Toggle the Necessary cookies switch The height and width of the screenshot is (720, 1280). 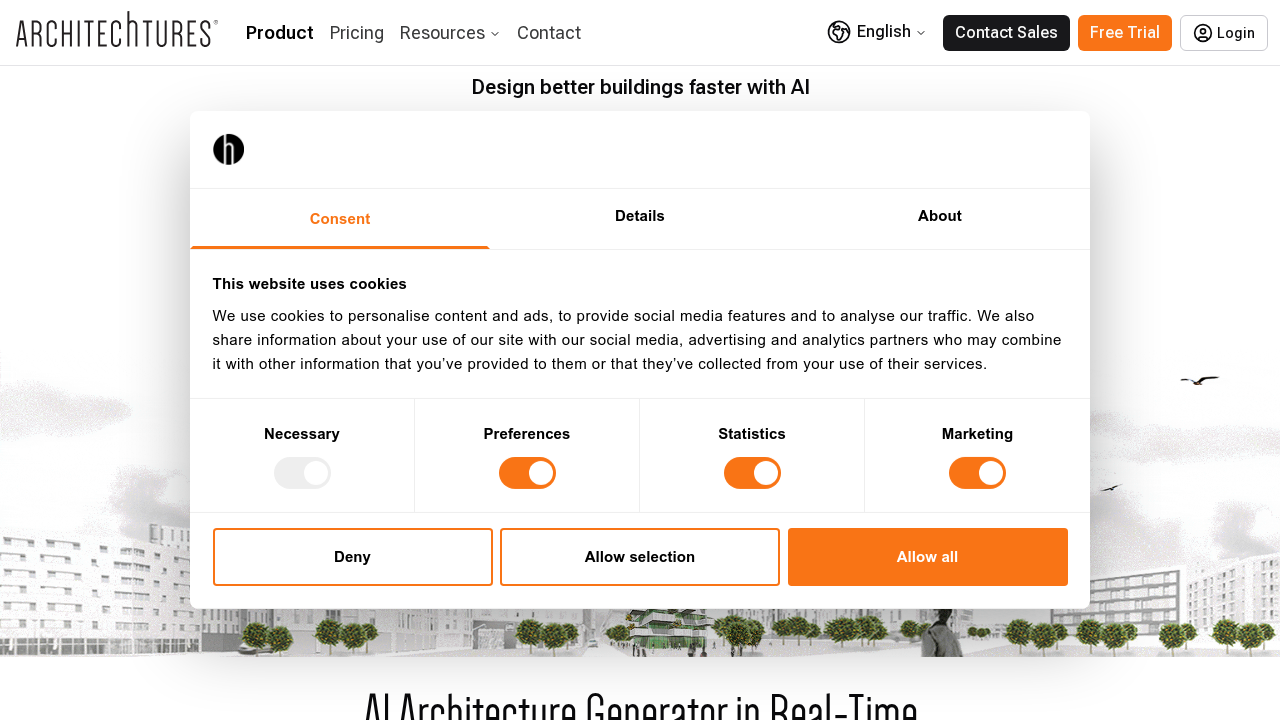(302, 472)
